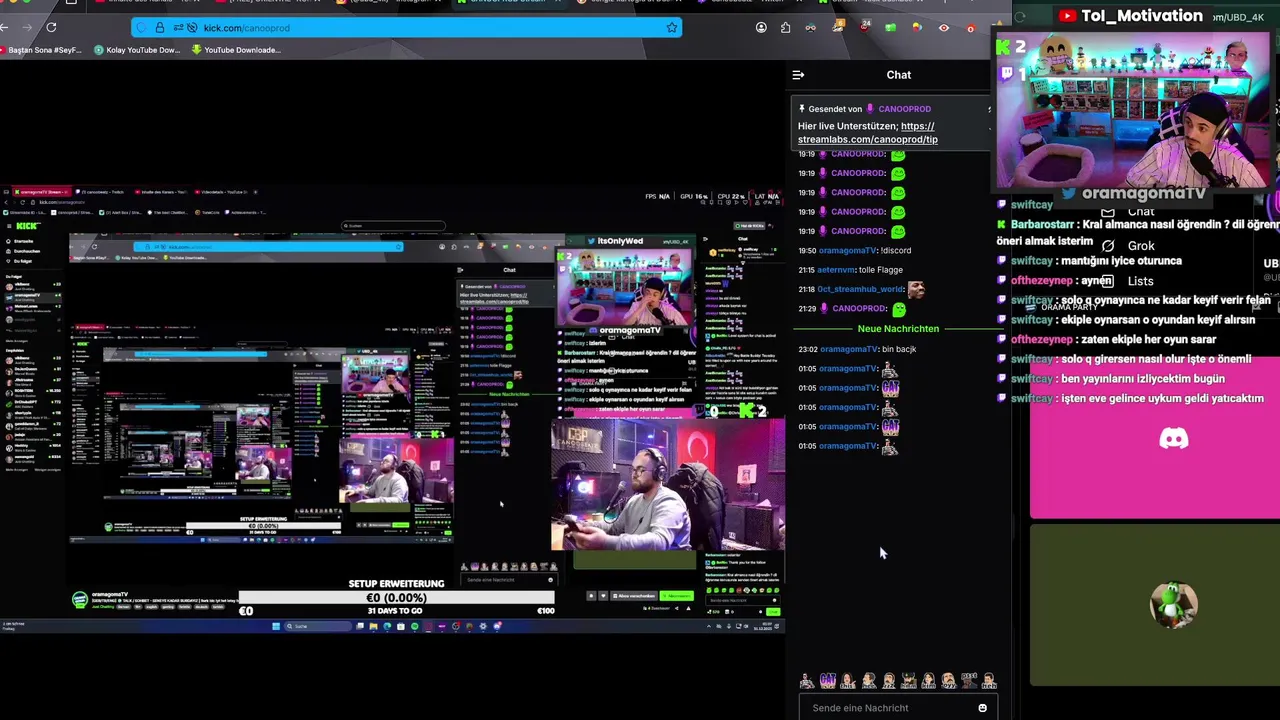Click CANOOPROD name in pinned message header
1280x720 pixels.
tap(904, 109)
